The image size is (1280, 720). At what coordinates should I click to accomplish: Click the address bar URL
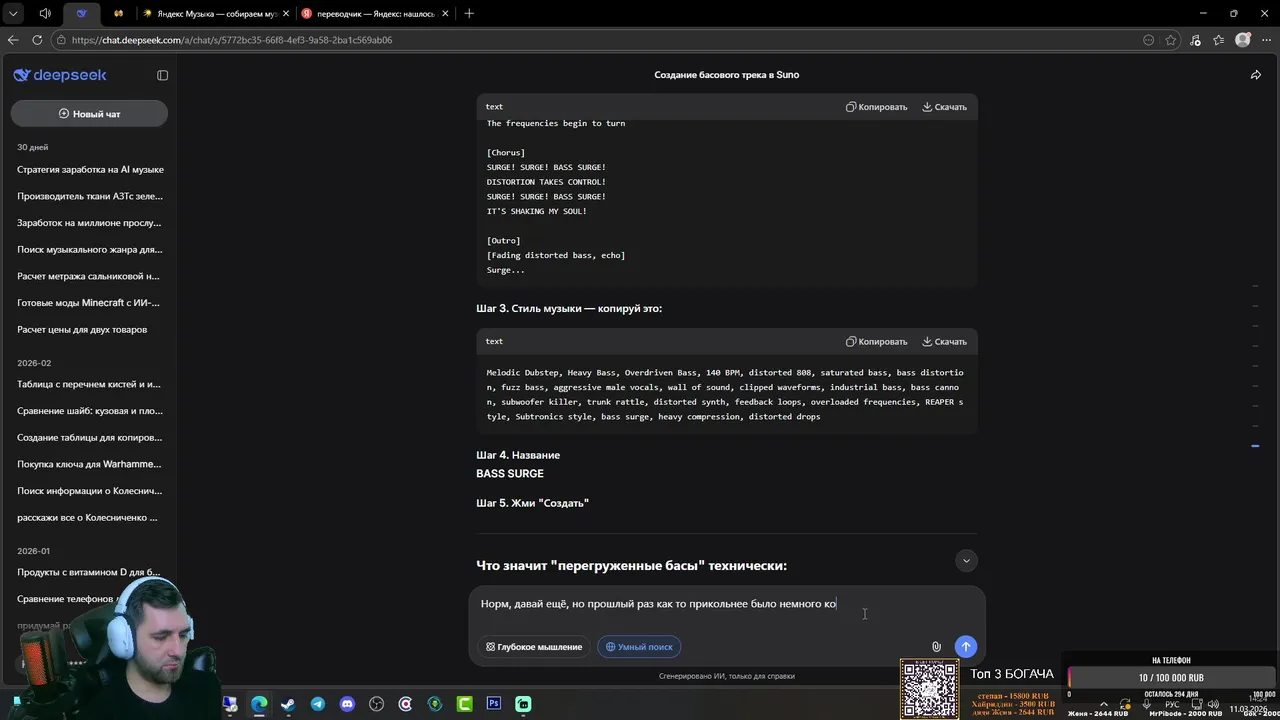[232, 40]
